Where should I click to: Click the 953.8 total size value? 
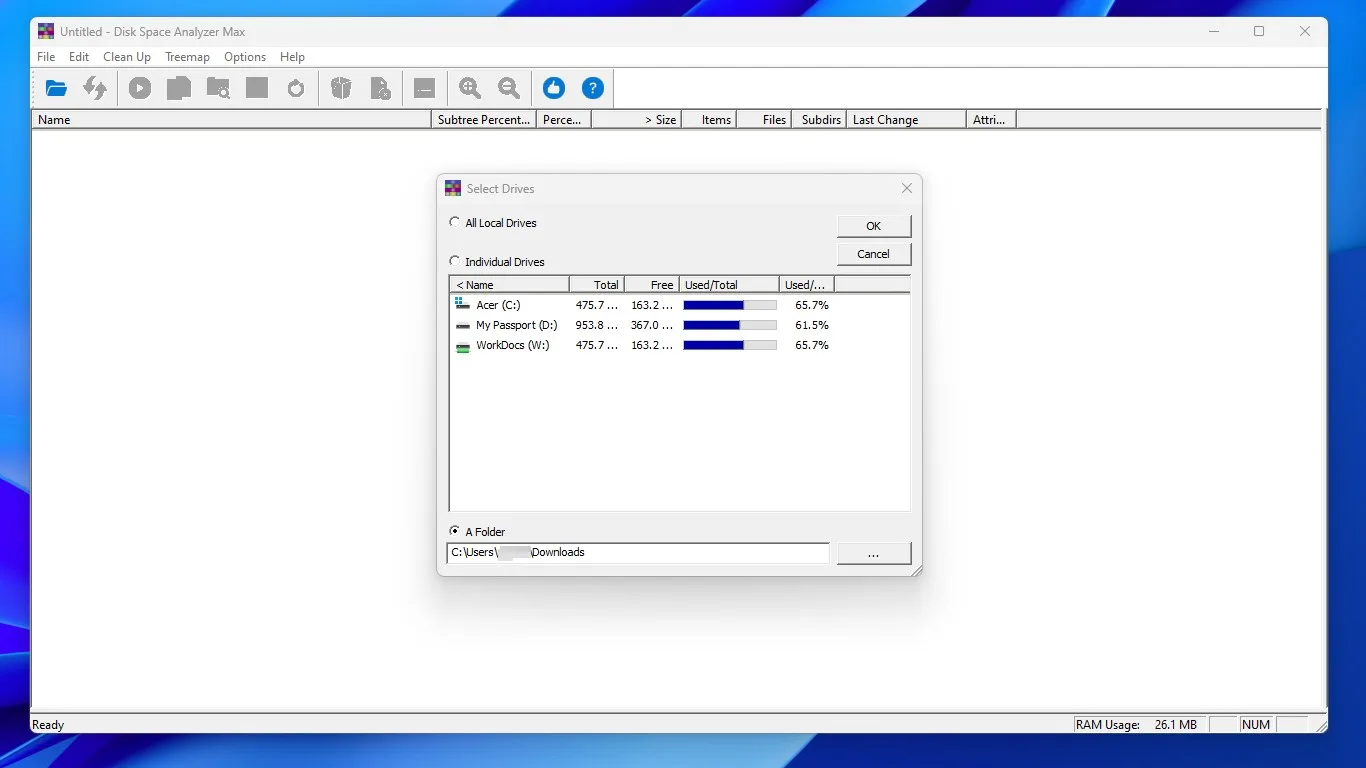(596, 325)
